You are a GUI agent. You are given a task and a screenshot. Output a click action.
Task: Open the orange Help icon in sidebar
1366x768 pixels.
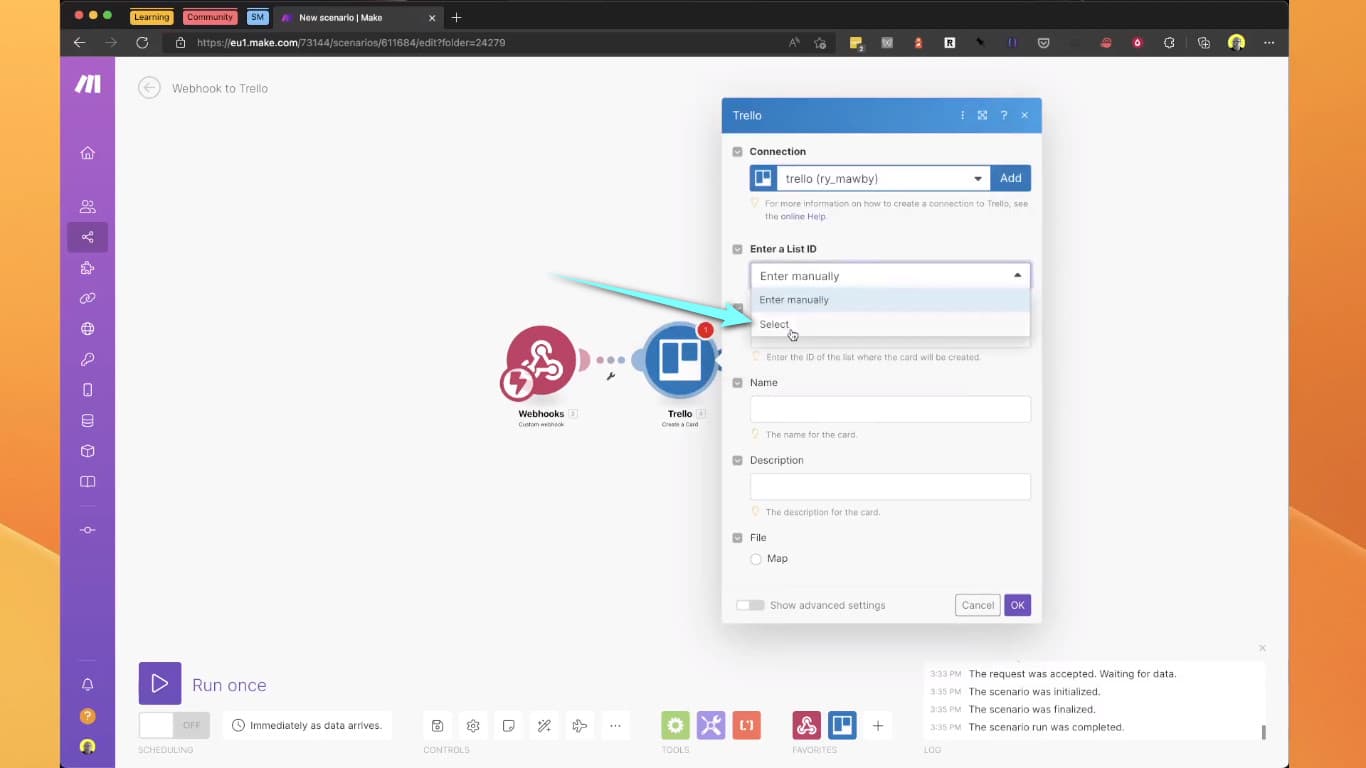(87, 716)
